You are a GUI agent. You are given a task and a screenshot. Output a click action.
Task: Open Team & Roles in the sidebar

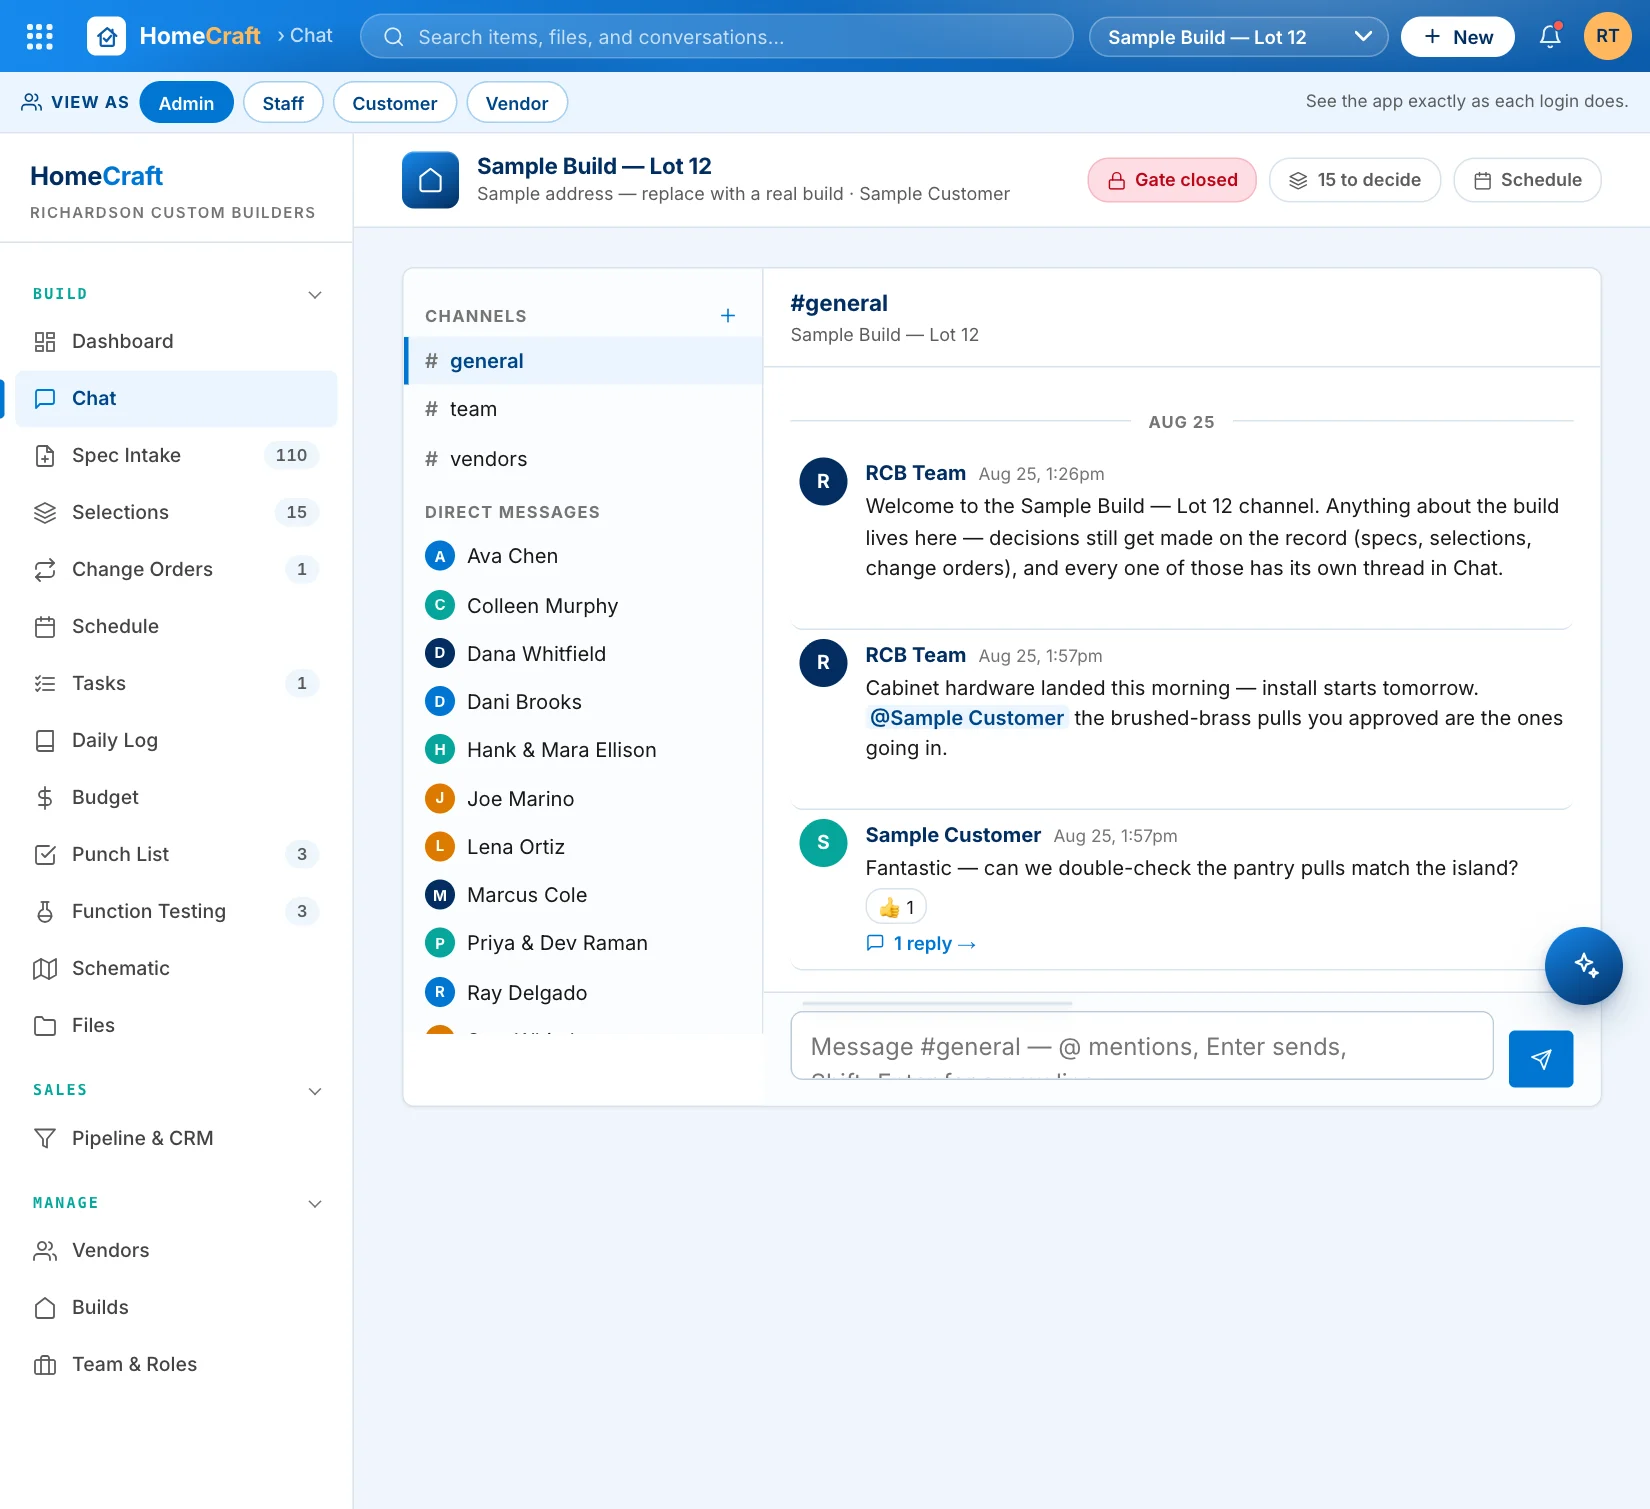pyautogui.click(x=176, y=1365)
